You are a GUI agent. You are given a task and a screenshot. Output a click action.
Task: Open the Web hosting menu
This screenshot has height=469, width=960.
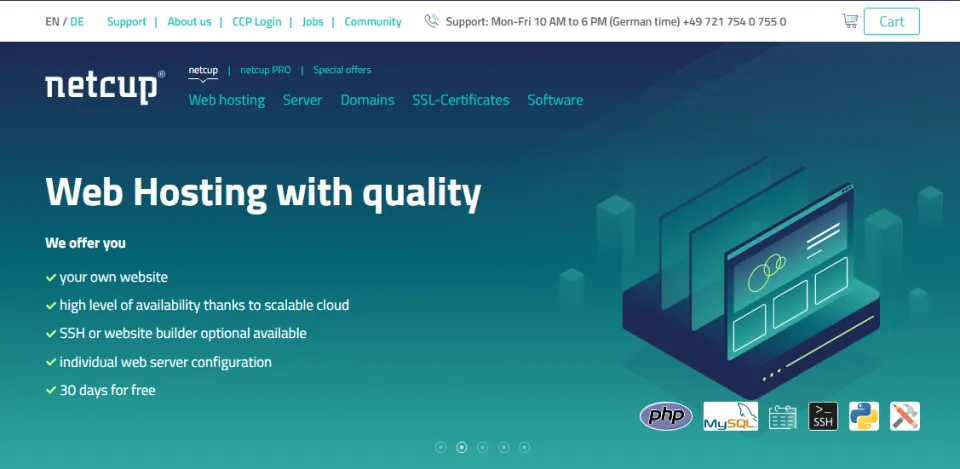pyautogui.click(x=227, y=100)
